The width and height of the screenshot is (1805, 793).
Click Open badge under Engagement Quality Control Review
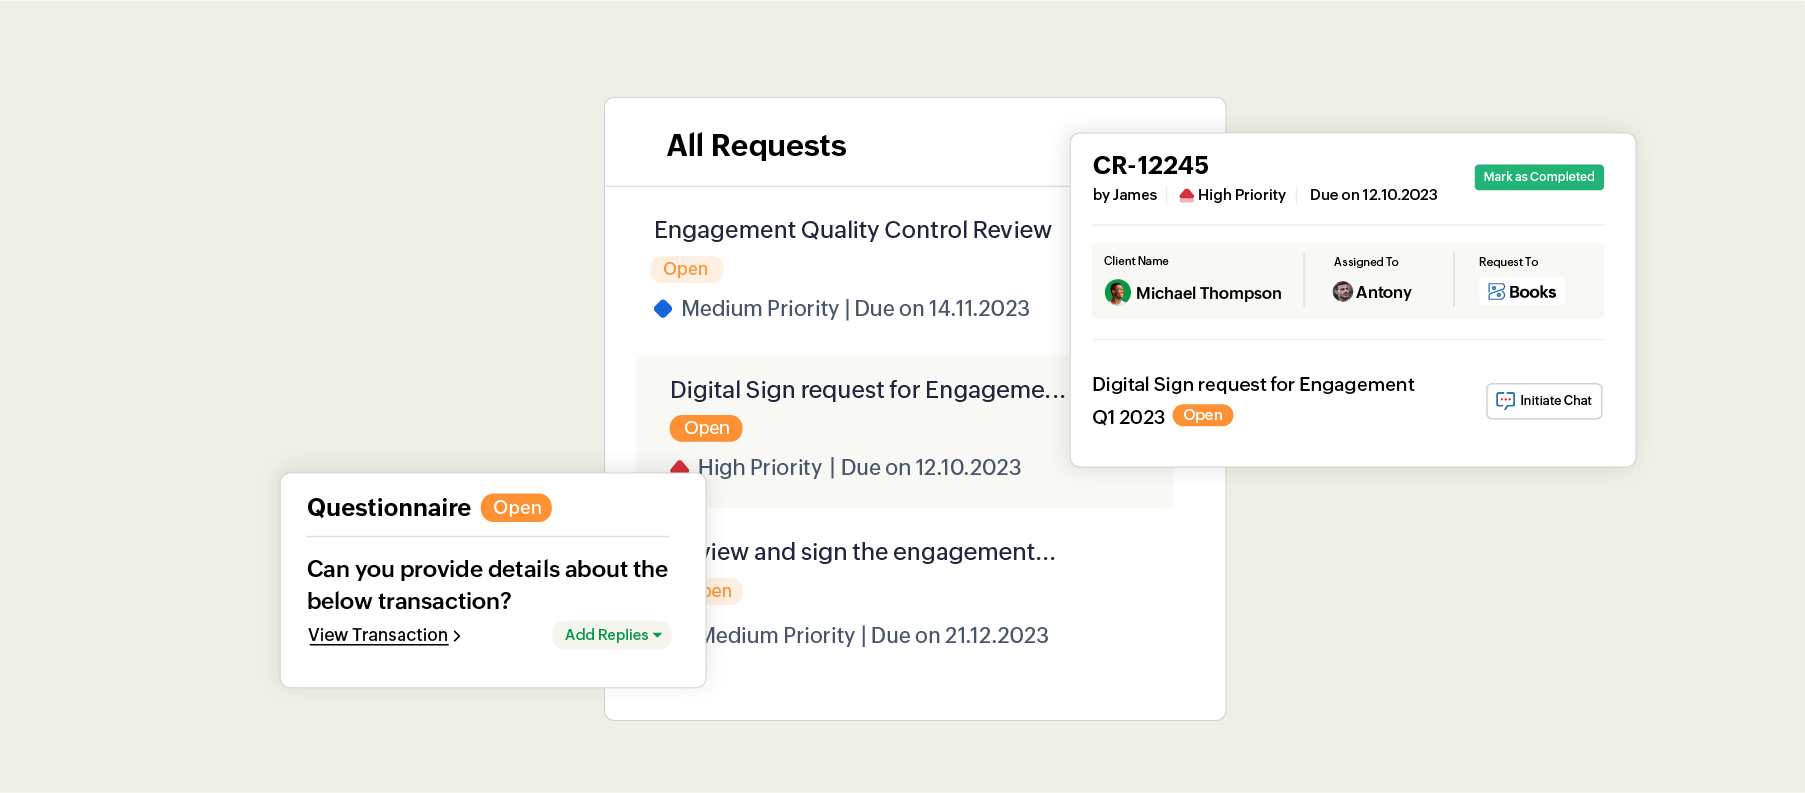[686, 269]
